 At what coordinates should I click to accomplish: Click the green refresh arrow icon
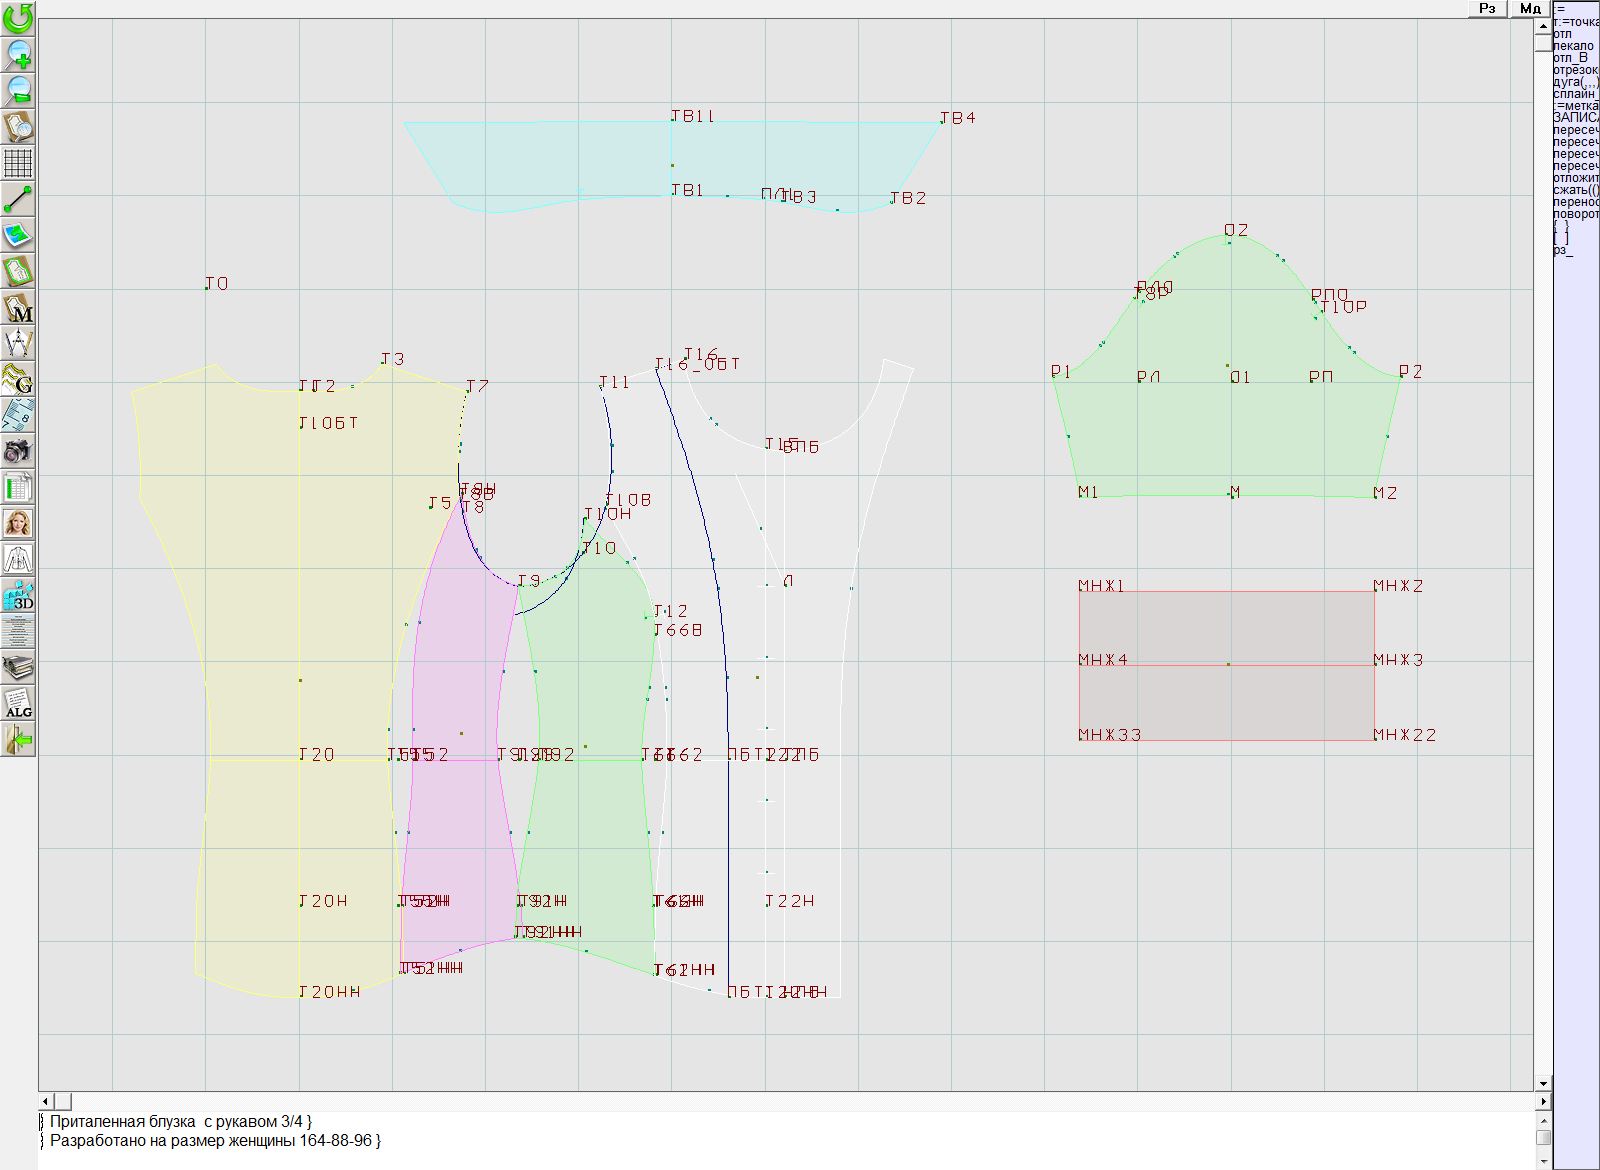point(18,18)
